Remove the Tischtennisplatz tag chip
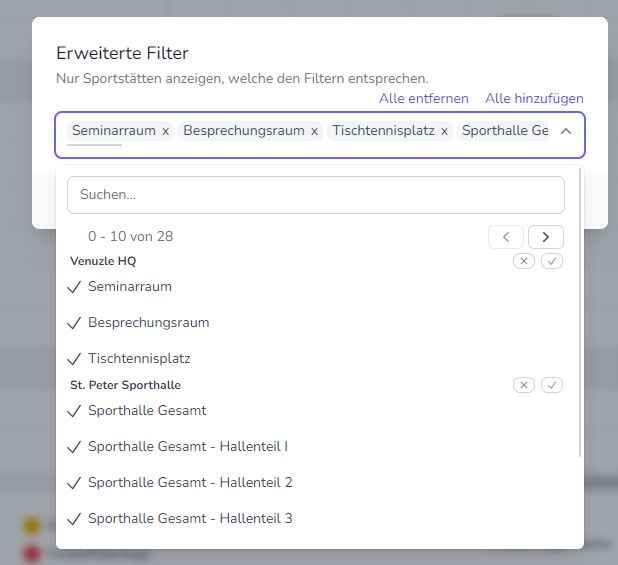The height and width of the screenshot is (565, 618). (444, 131)
